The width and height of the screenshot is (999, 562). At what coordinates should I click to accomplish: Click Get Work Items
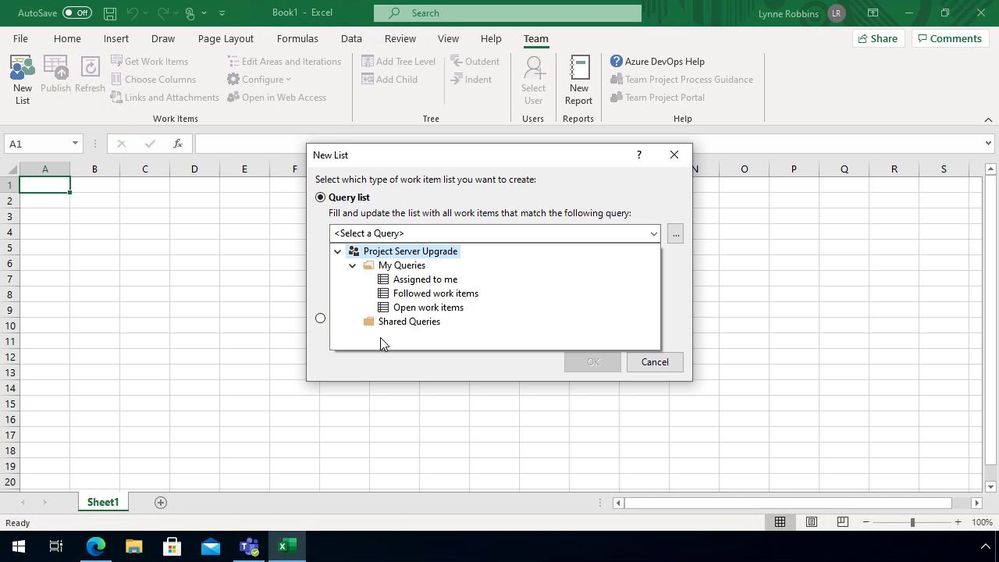[150, 61]
